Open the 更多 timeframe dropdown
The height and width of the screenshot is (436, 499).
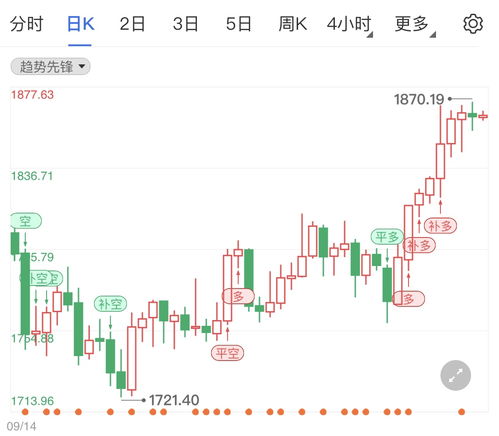pos(415,24)
